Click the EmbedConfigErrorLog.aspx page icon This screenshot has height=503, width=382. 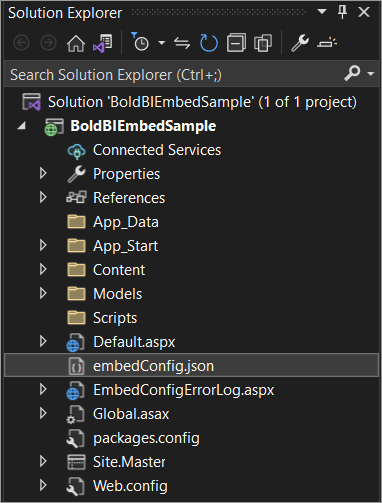tap(75, 390)
